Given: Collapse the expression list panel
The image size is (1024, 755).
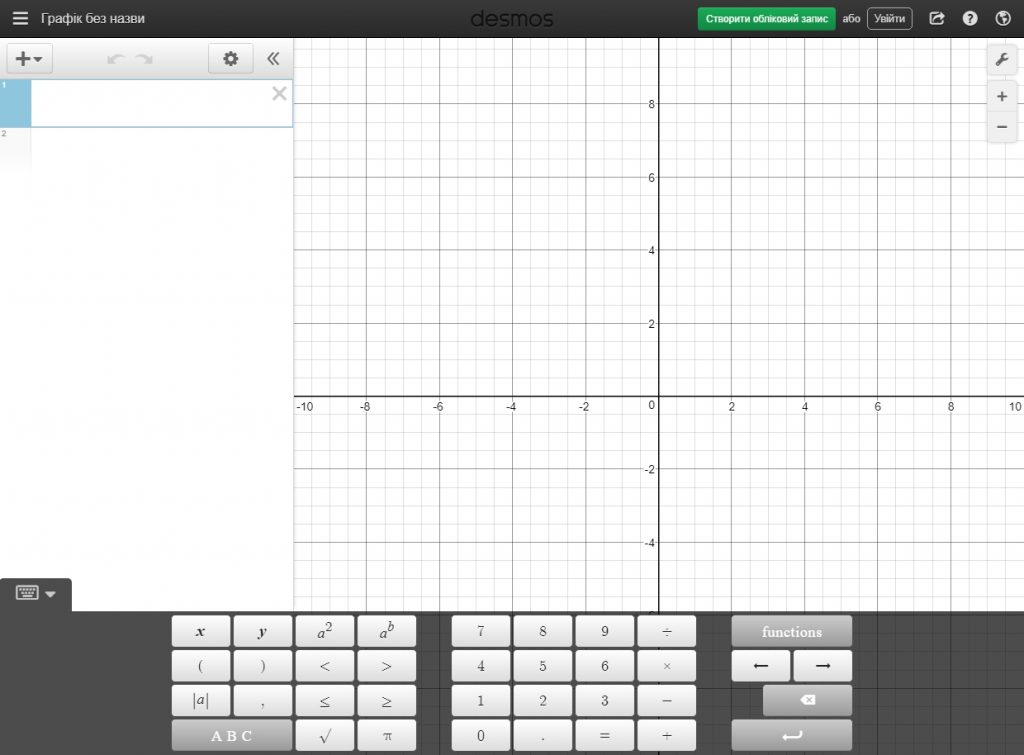Looking at the screenshot, I should (x=273, y=59).
